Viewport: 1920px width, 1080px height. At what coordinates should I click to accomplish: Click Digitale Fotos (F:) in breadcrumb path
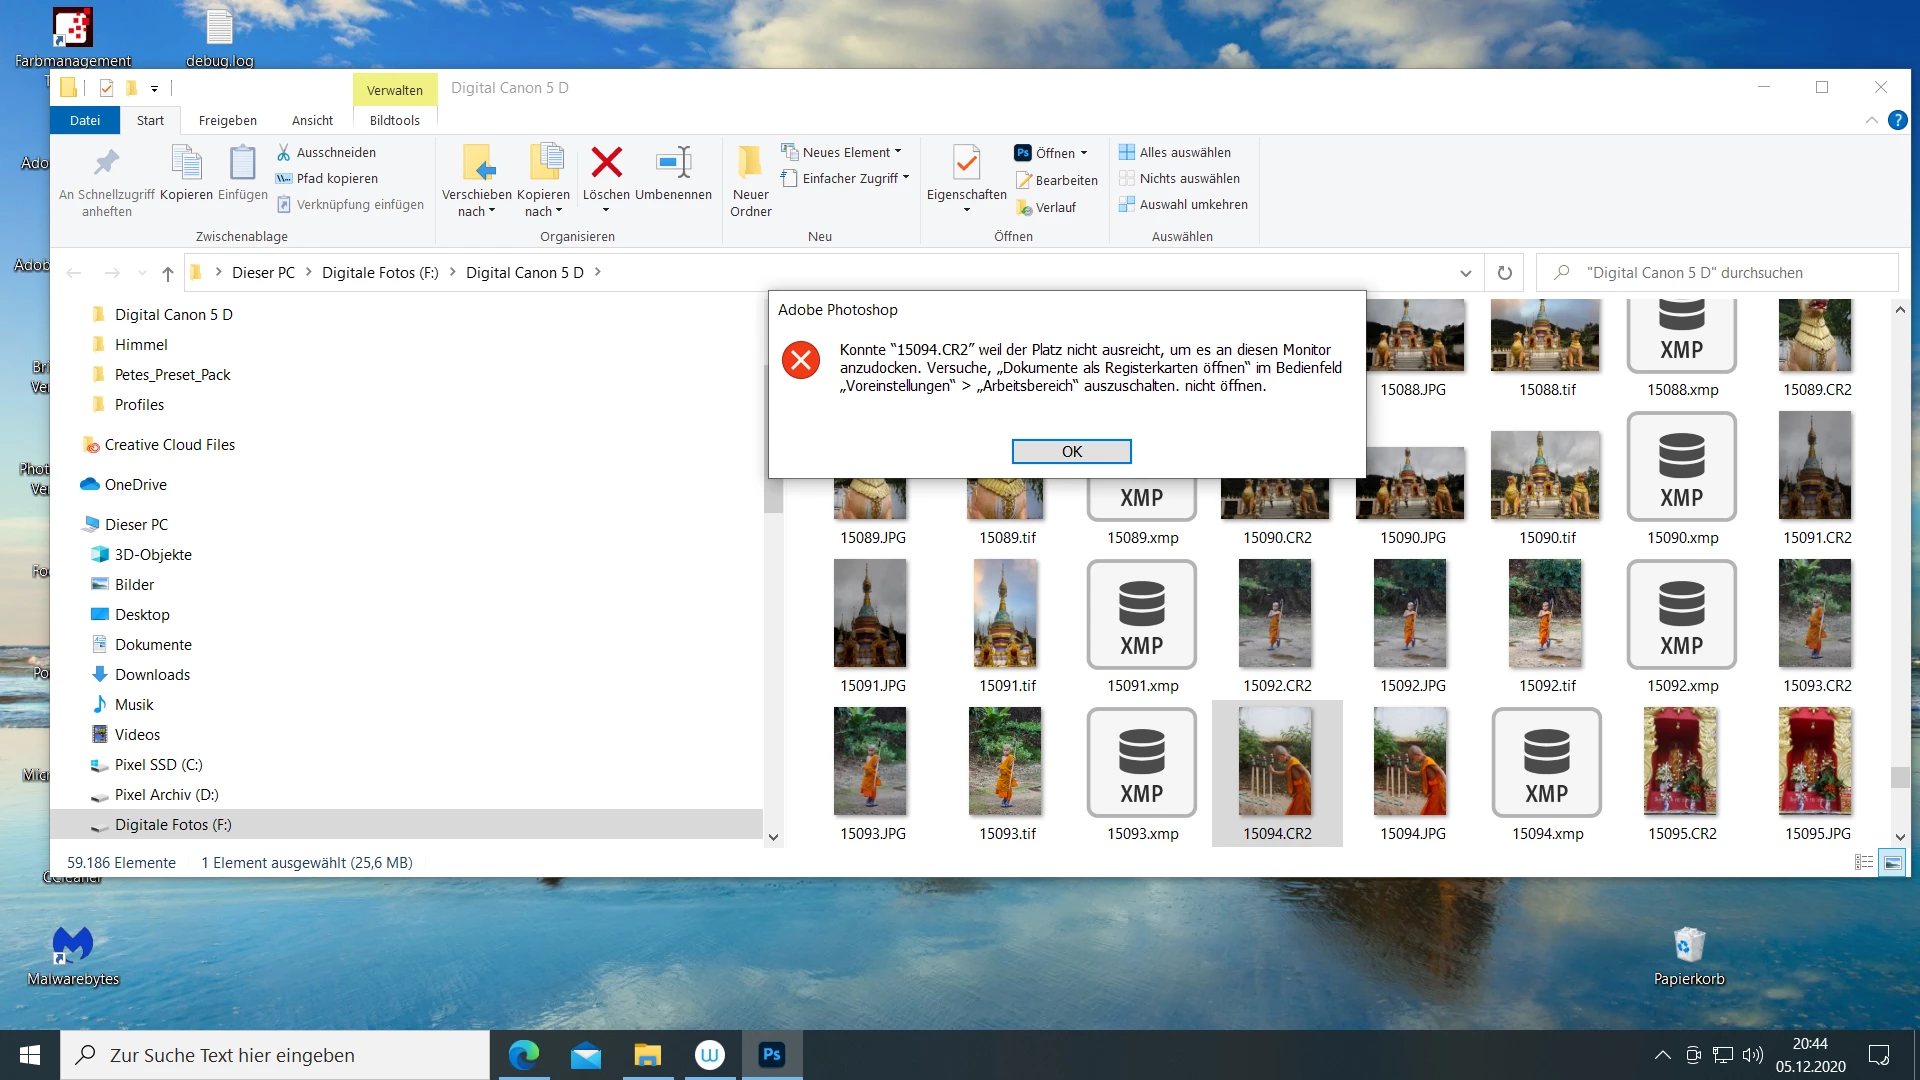(x=380, y=272)
